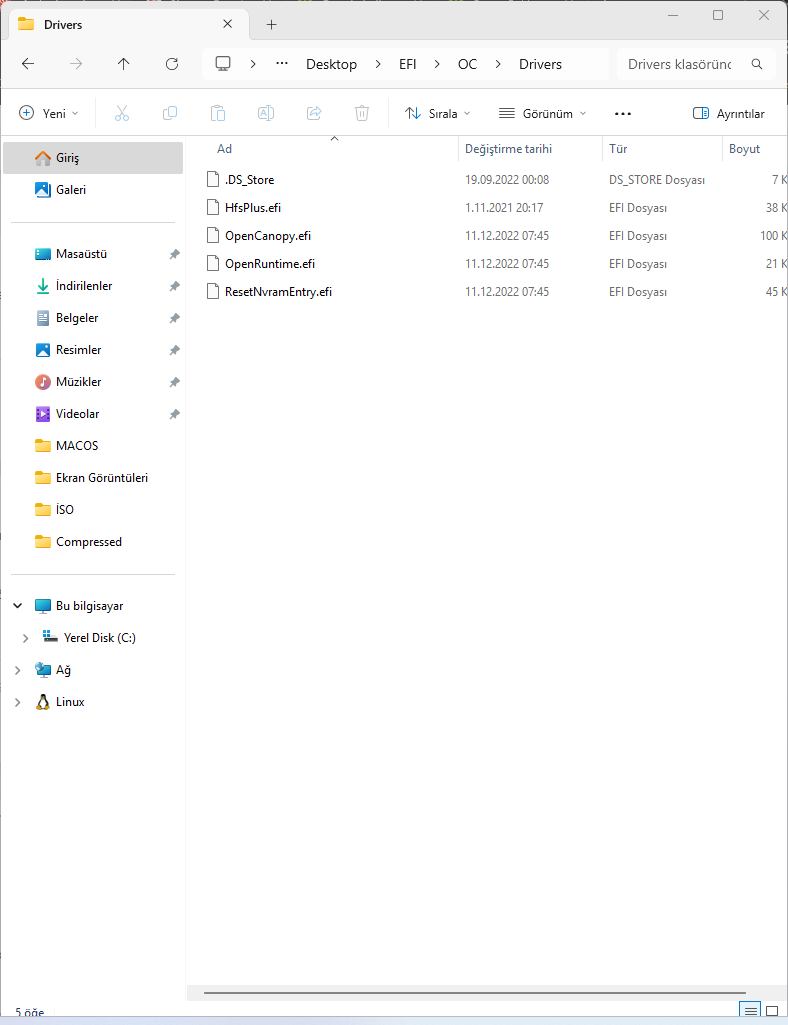Click the search magnifier icon
The width and height of the screenshot is (788, 1025).
(x=757, y=64)
